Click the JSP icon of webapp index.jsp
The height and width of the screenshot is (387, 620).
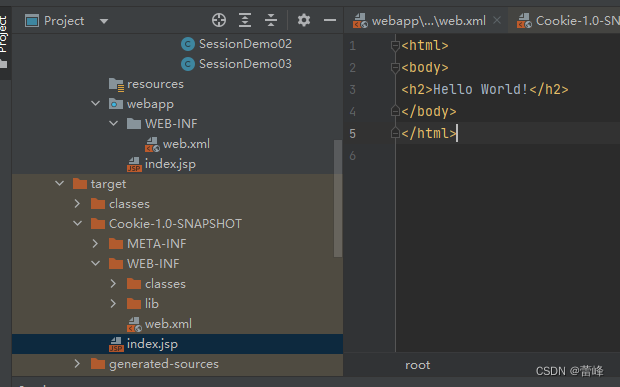134,164
